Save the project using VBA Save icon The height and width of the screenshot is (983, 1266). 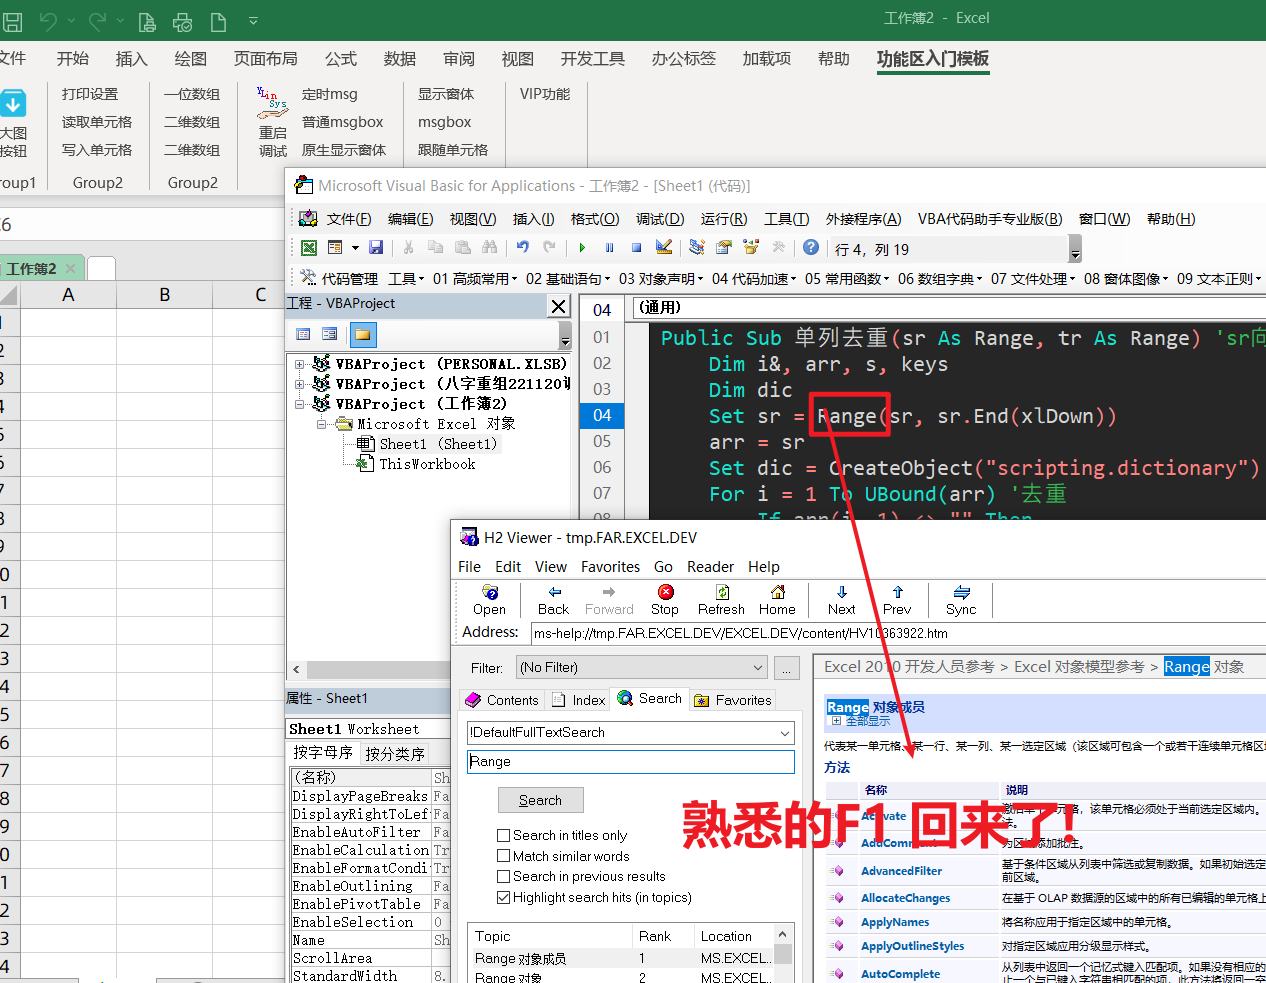coord(376,247)
